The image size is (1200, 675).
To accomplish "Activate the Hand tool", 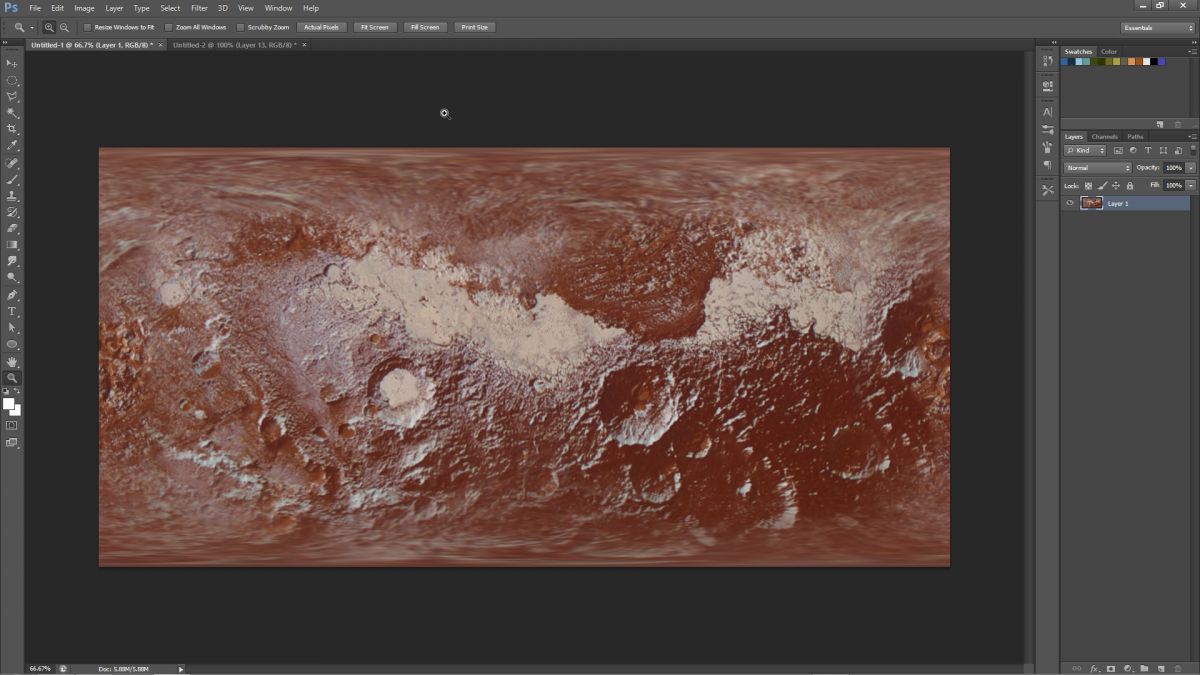I will 12,361.
